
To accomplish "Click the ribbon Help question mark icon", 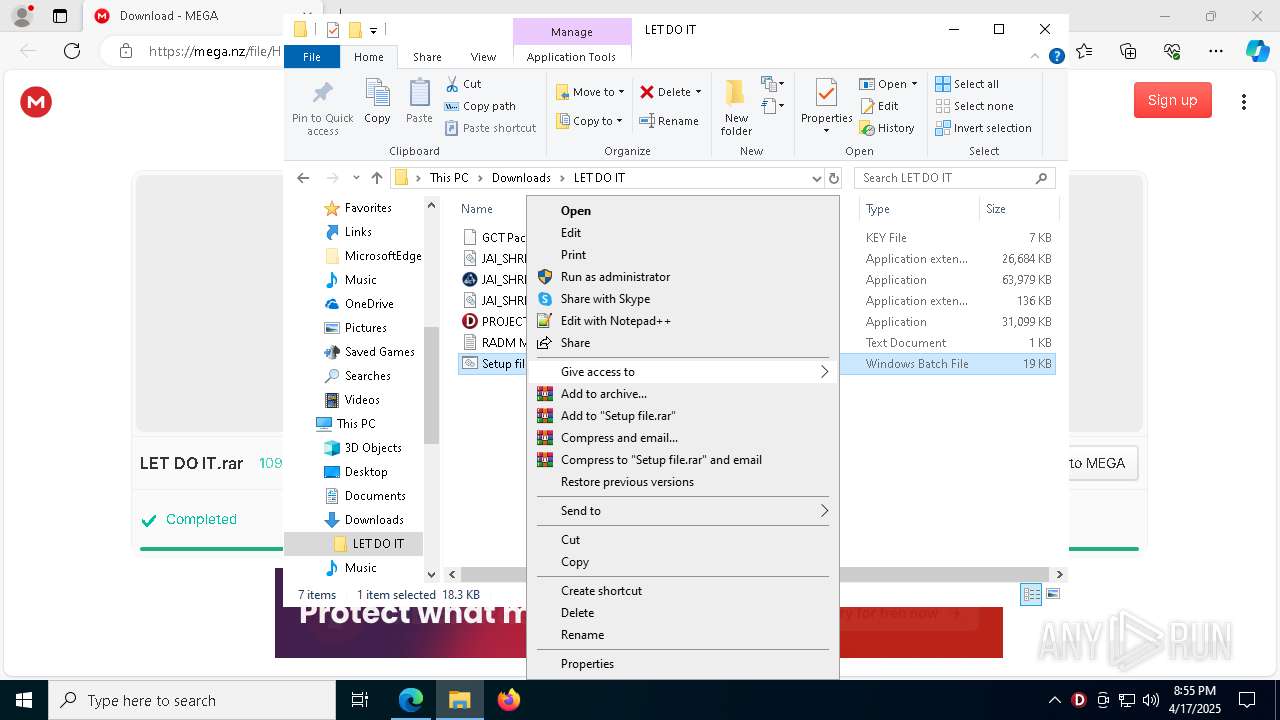I will coord(1056,57).
